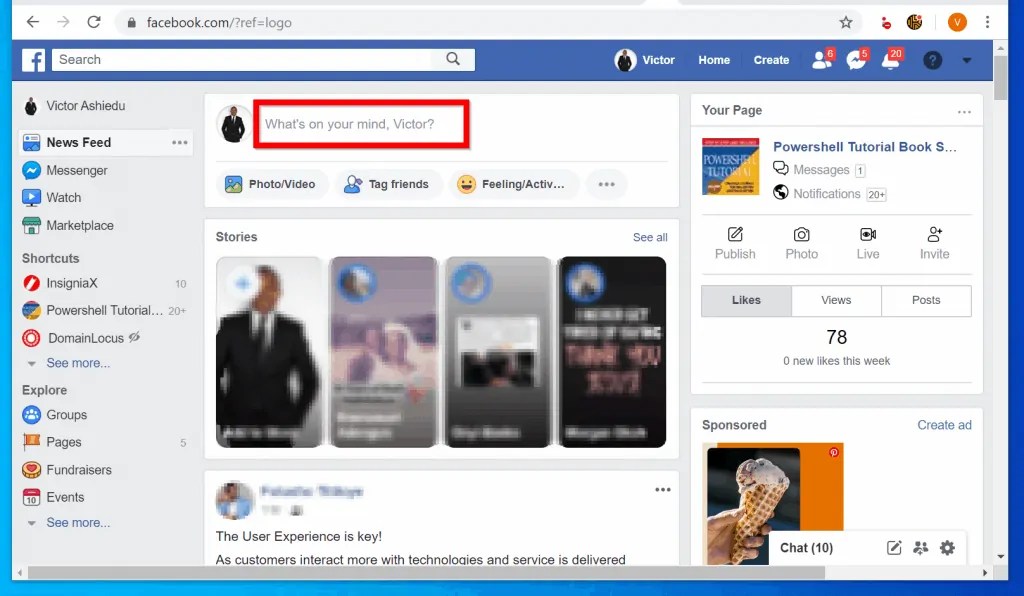Open See all Stories link
Viewport: 1024px width, 596px height.
click(x=649, y=237)
